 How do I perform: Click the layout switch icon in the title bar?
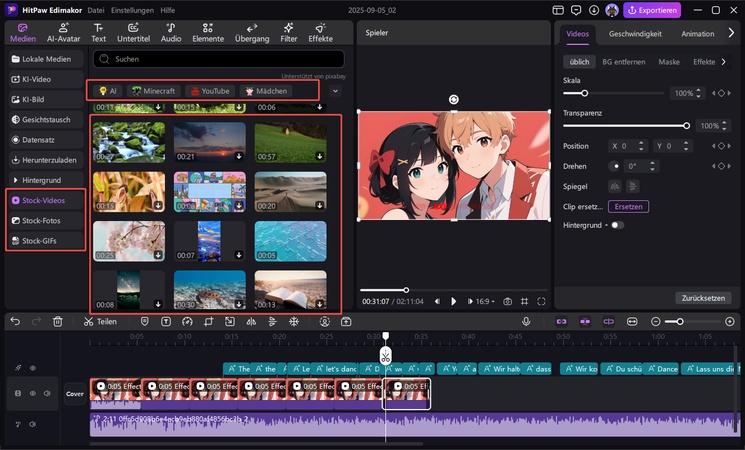coord(558,10)
